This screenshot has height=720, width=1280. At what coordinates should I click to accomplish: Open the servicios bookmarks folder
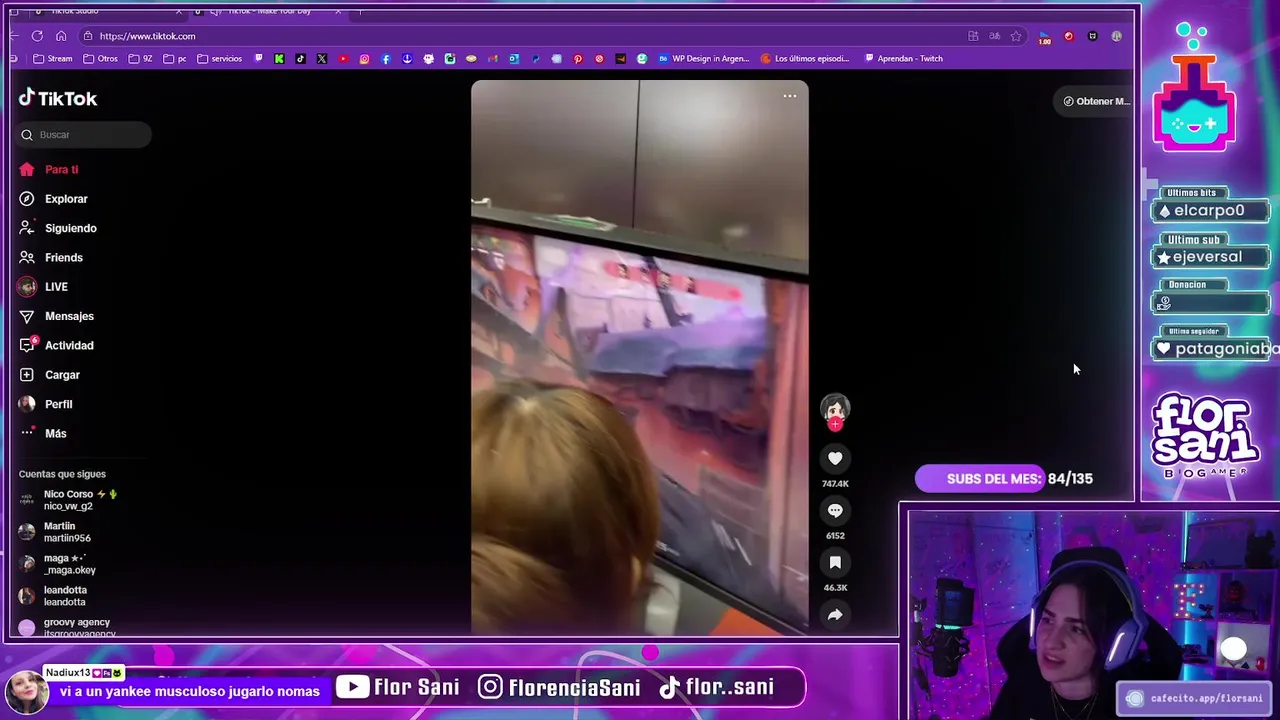pyautogui.click(x=219, y=58)
